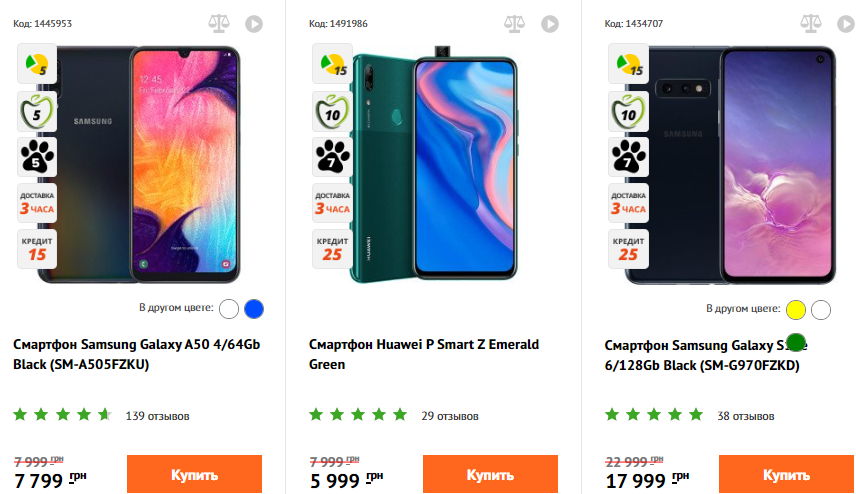This screenshot has height=494, width=856.
Task: Click credit 25 badge on Huawei P Smart Z
Action: 333,248
